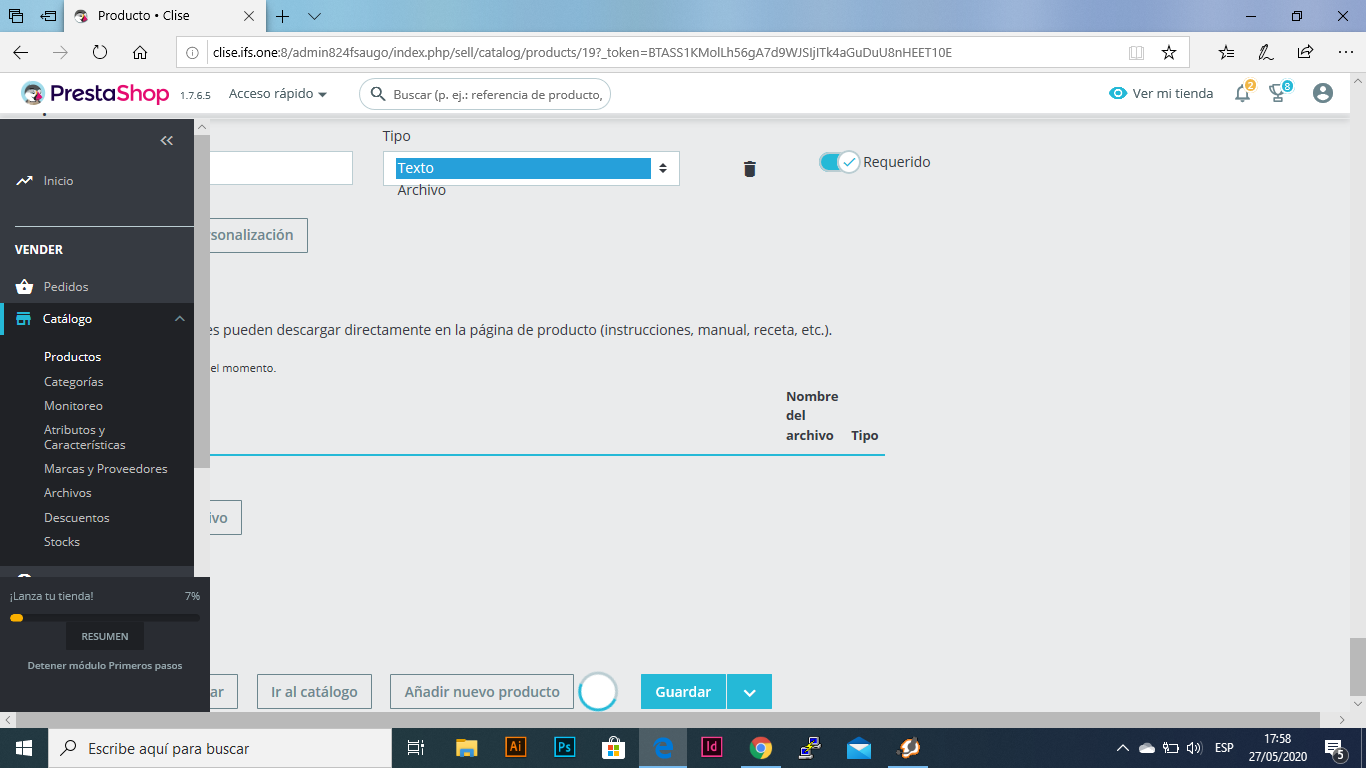Open reading view in address bar
The width and height of the screenshot is (1366, 768).
click(x=1136, y=52)
